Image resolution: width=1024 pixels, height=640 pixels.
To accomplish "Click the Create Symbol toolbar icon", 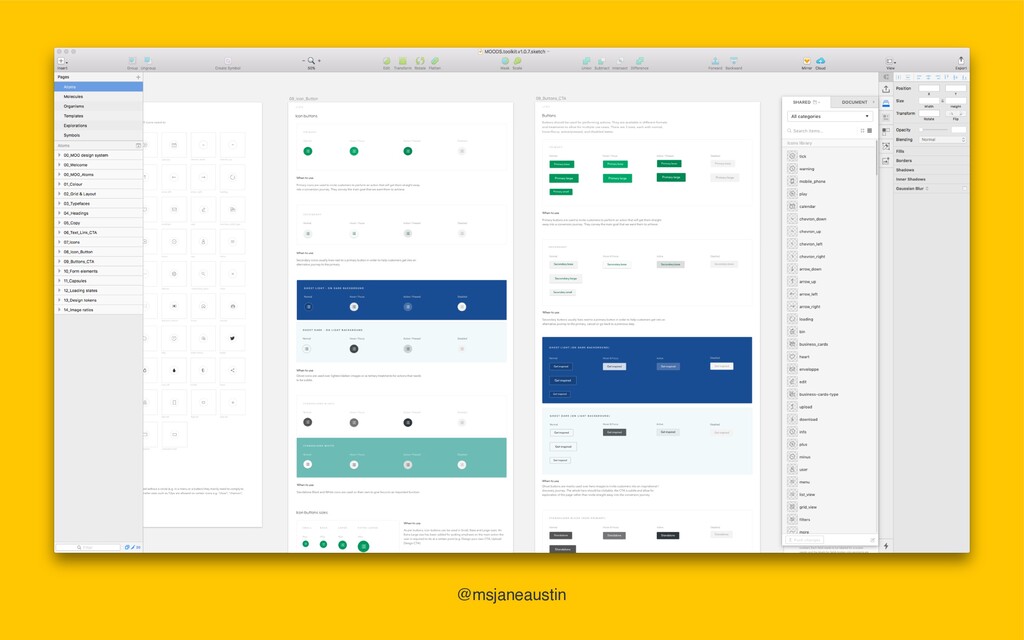I will [x=228, y=62].
